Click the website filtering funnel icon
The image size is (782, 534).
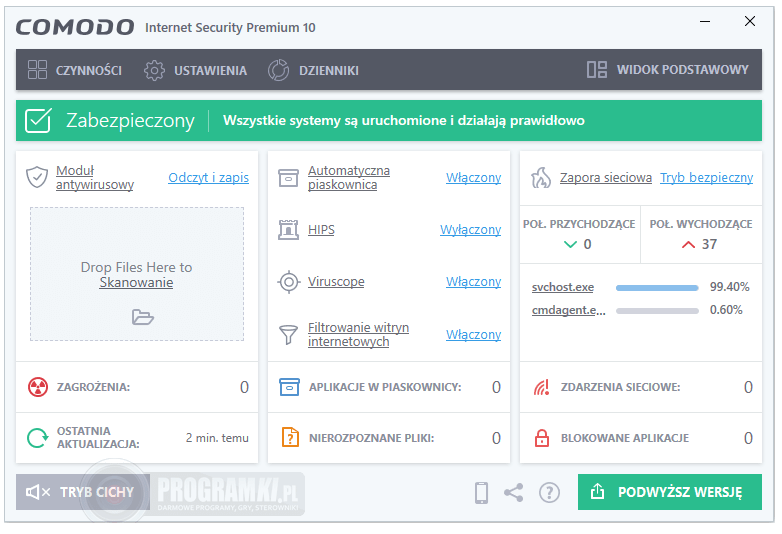(288, 335)
